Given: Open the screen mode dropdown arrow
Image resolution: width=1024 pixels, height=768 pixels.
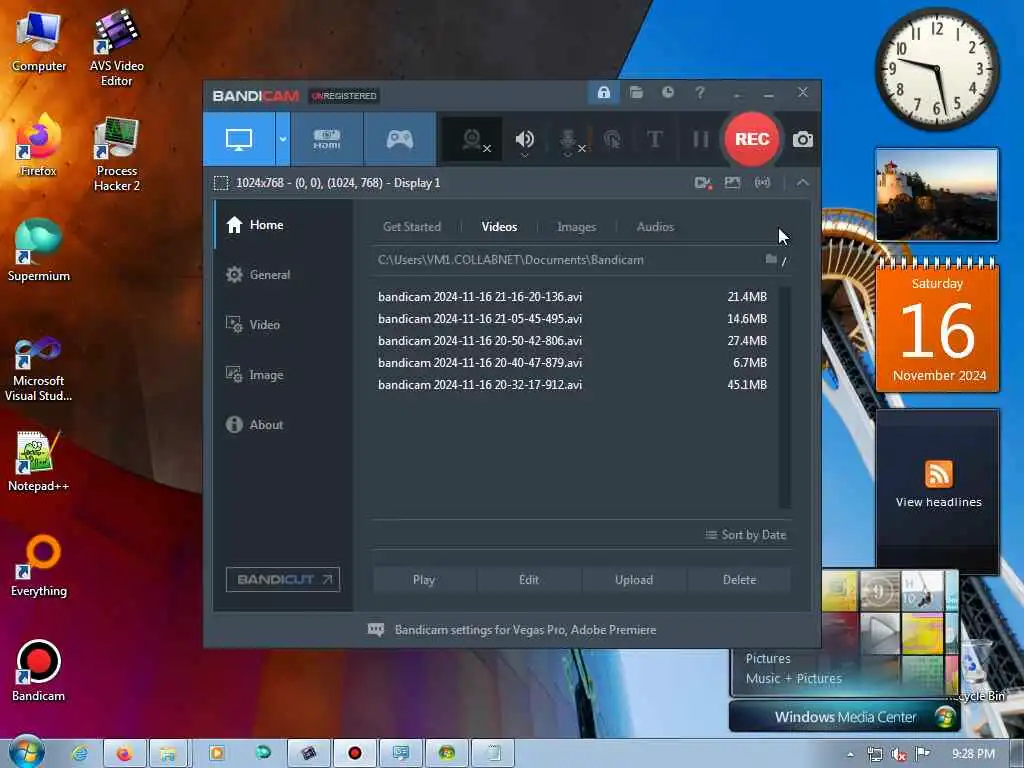Looking at the screenshot, I should 283,139.
